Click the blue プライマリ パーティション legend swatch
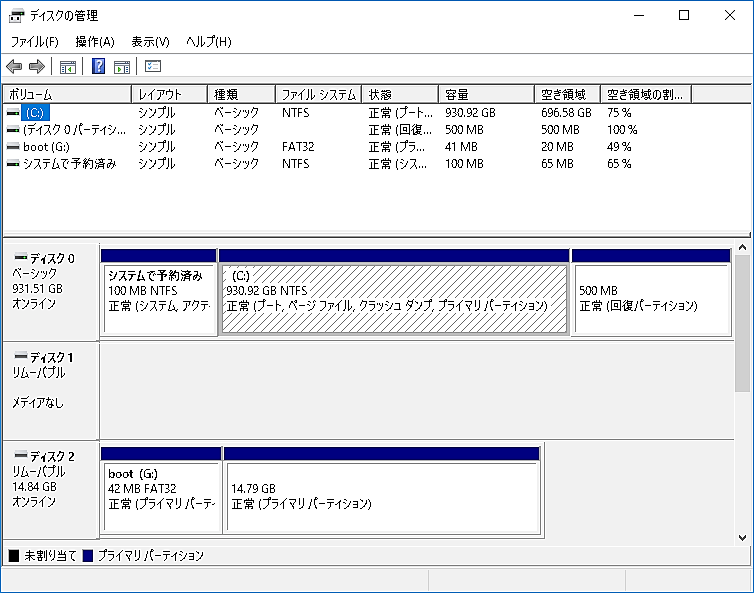 [88, 556]
